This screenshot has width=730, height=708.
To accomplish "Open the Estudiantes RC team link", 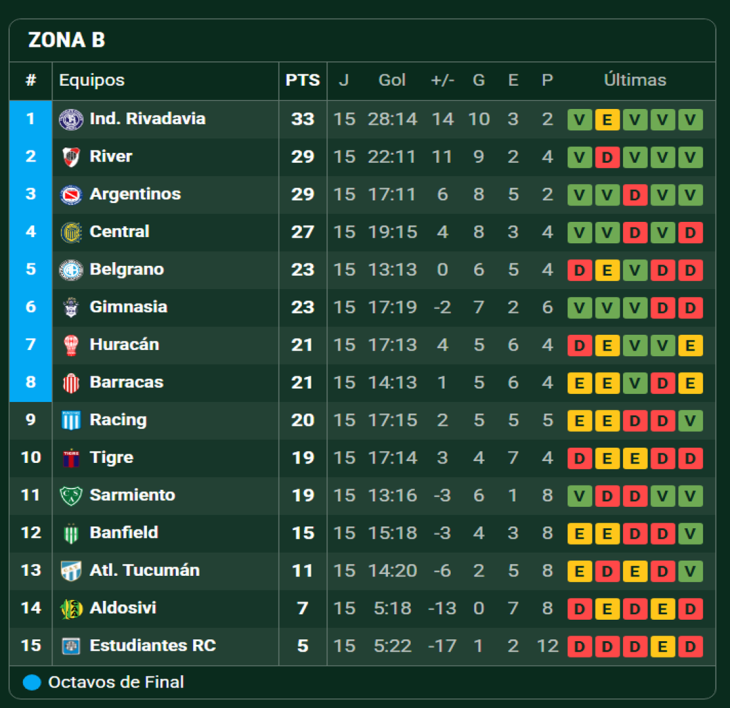I will pos(152,645).
